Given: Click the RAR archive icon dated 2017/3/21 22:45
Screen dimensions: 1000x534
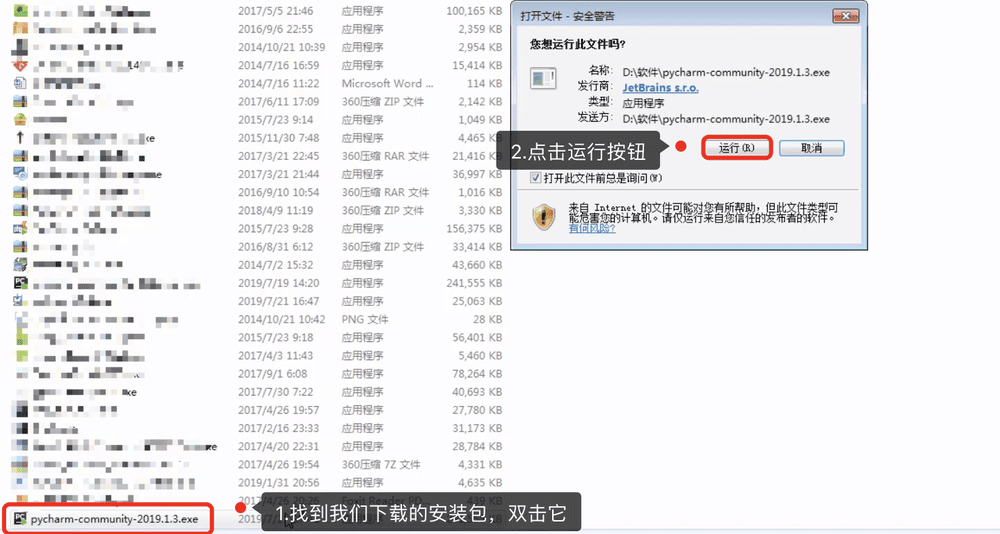Looking at the screenshot, I should click(20, 156).
